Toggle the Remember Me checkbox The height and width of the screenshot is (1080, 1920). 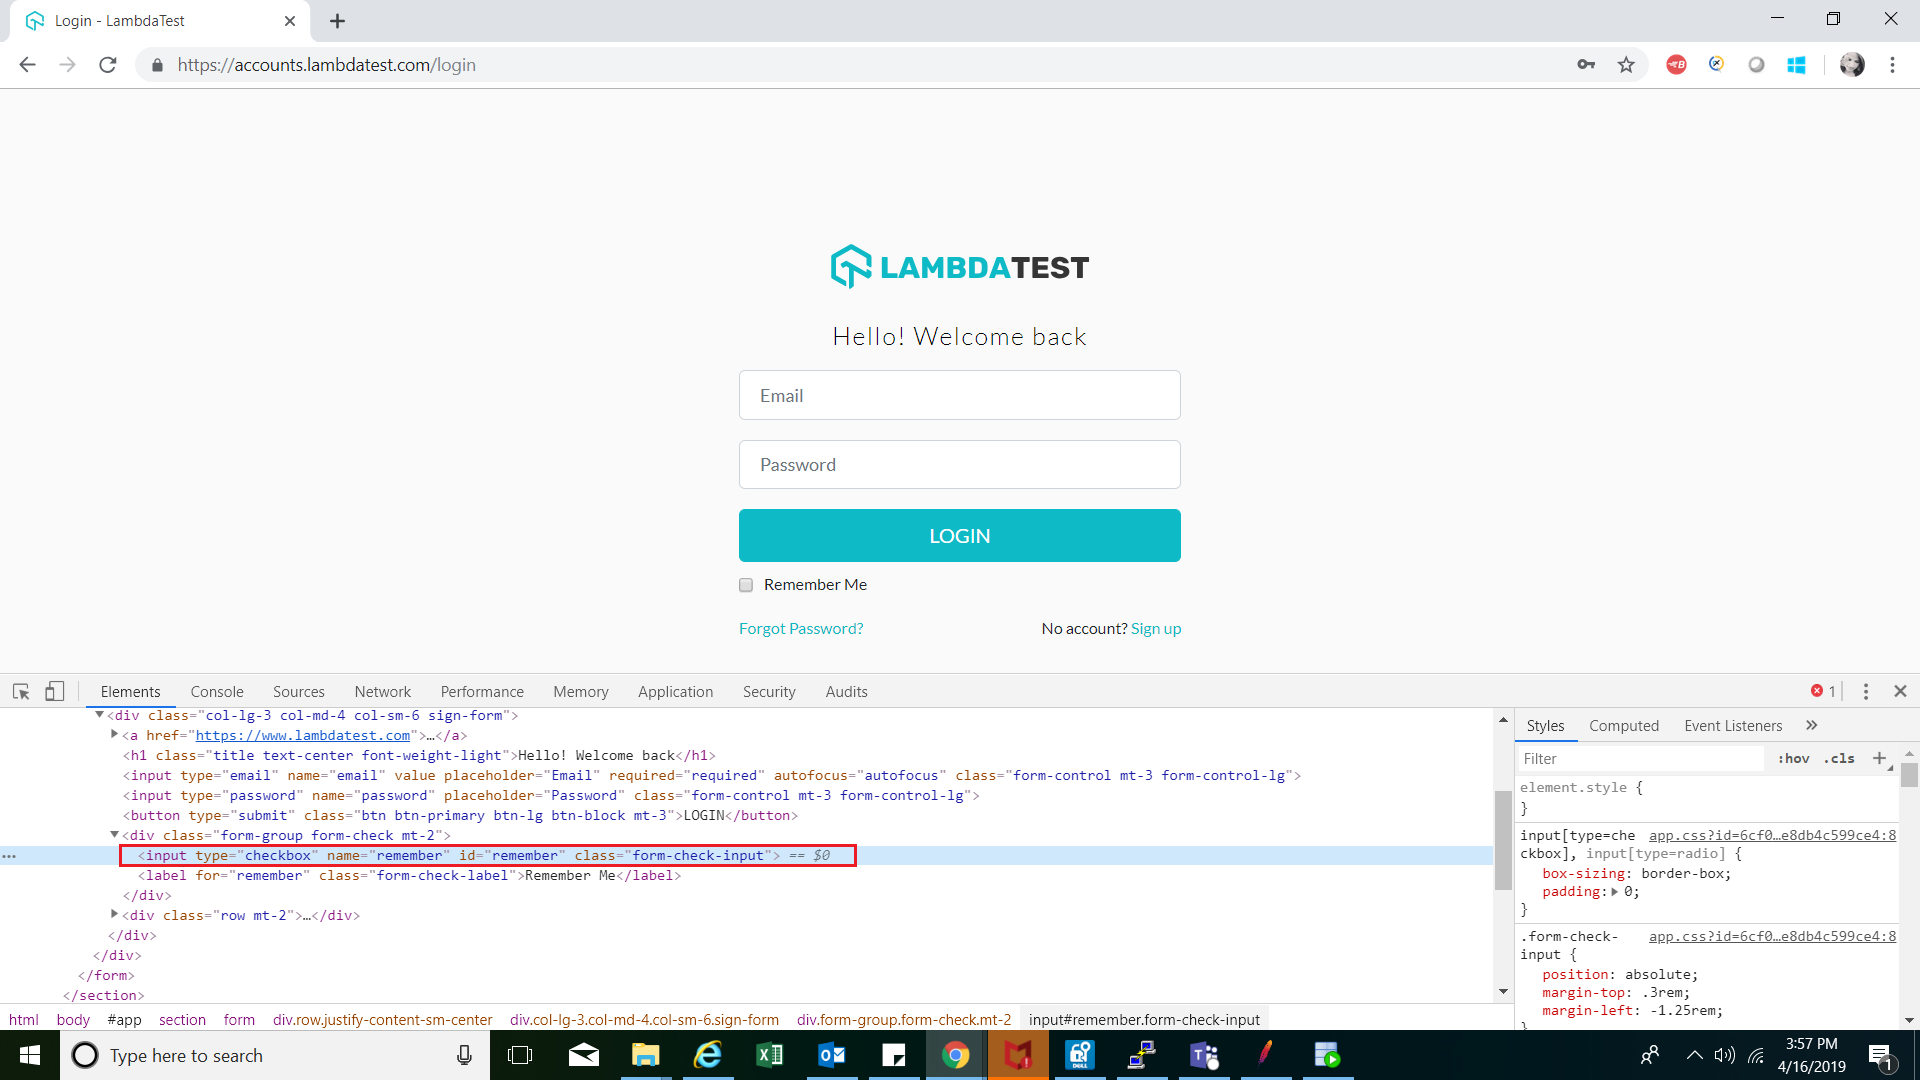point(746,584)
